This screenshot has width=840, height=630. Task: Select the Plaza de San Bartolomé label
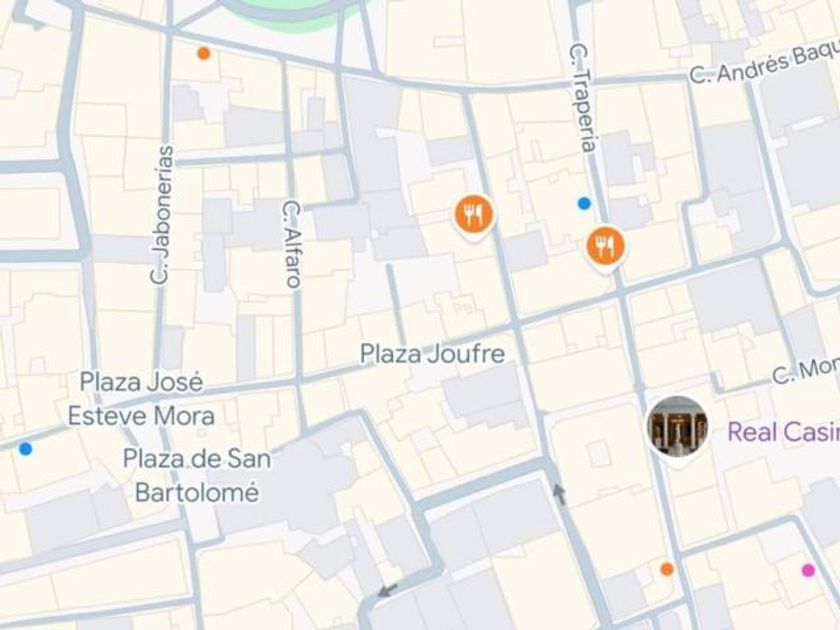click(197, 476)
